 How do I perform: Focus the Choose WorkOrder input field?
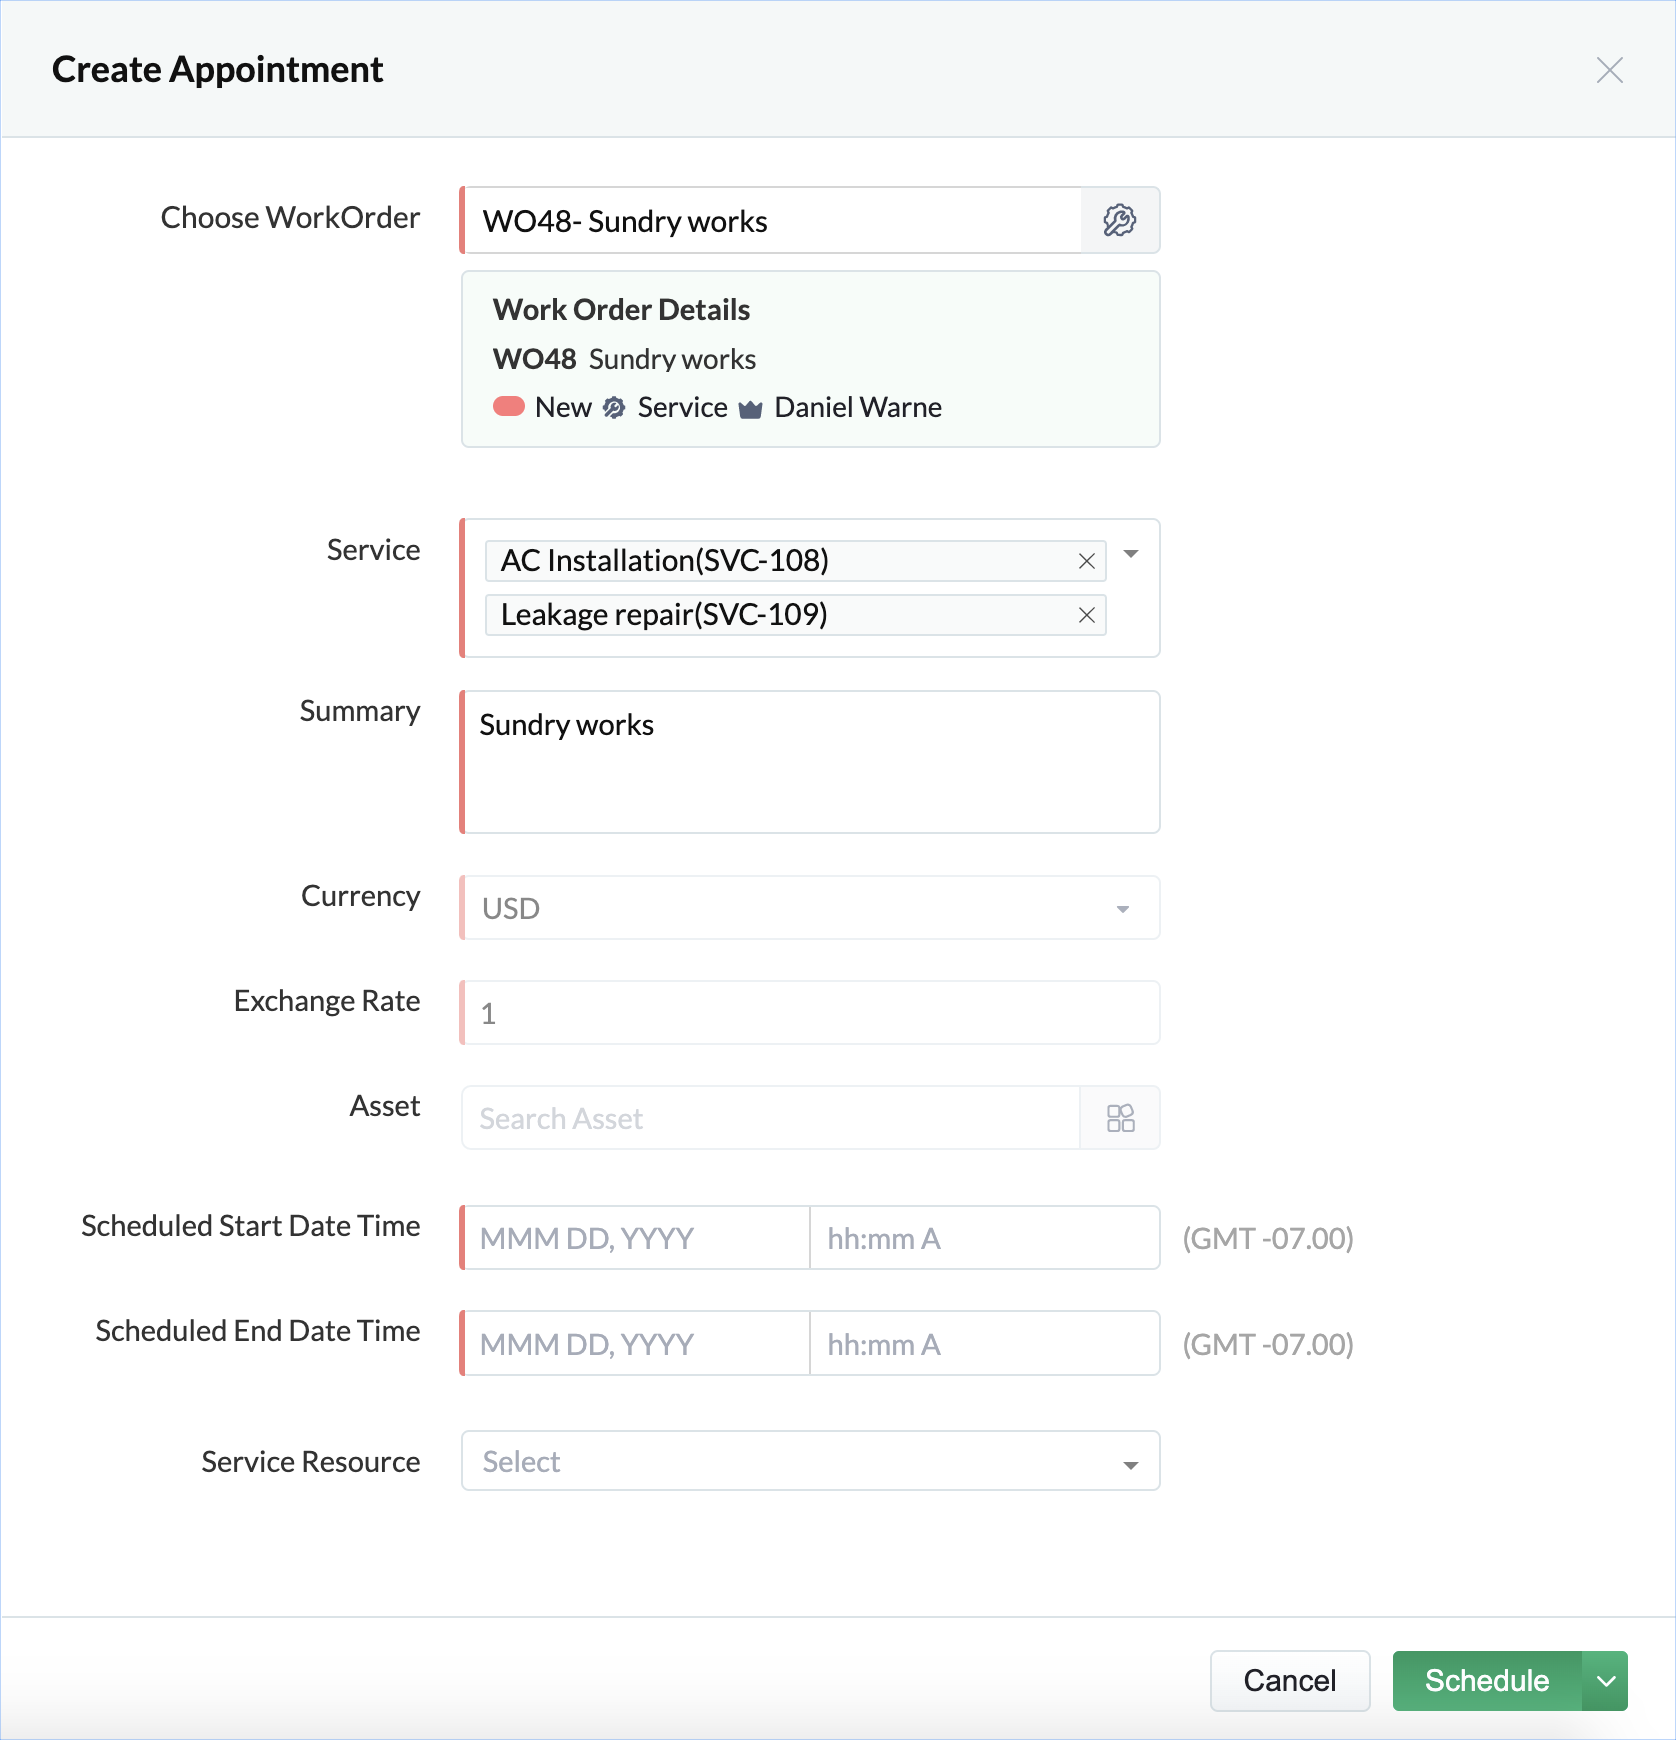(772, 220)
